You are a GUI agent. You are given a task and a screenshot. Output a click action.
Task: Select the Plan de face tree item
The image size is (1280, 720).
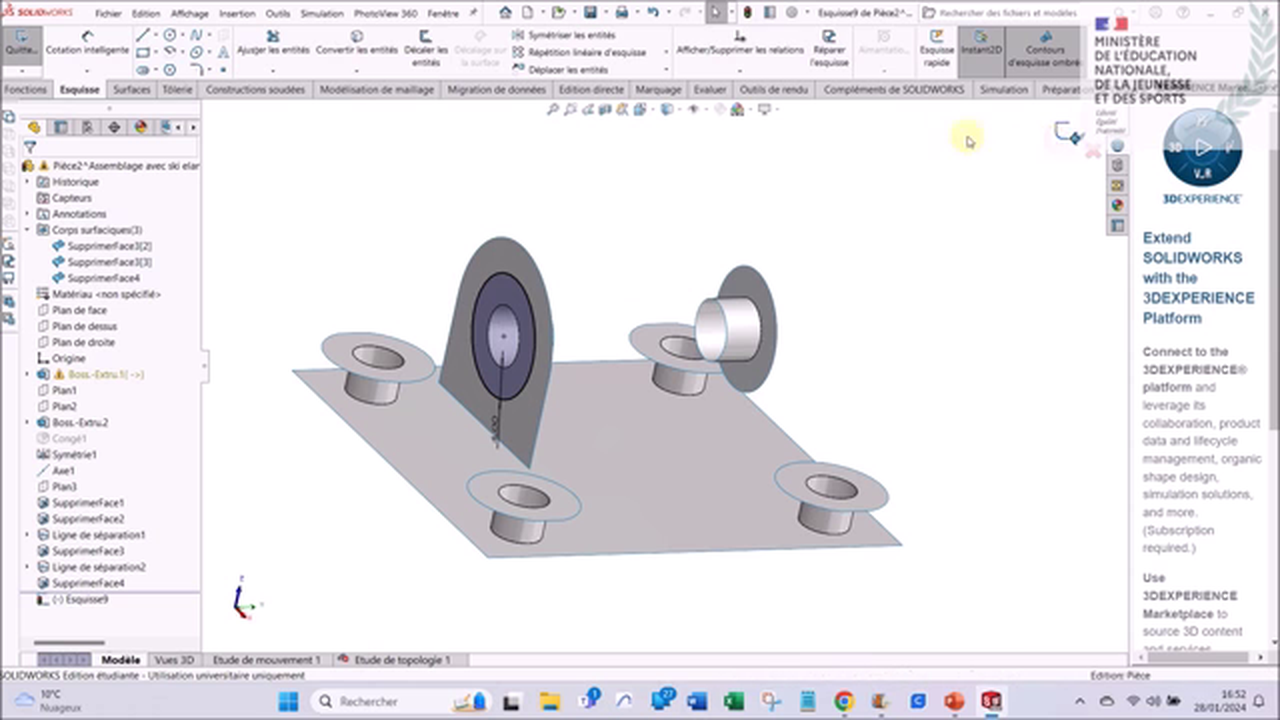[79, 310]
